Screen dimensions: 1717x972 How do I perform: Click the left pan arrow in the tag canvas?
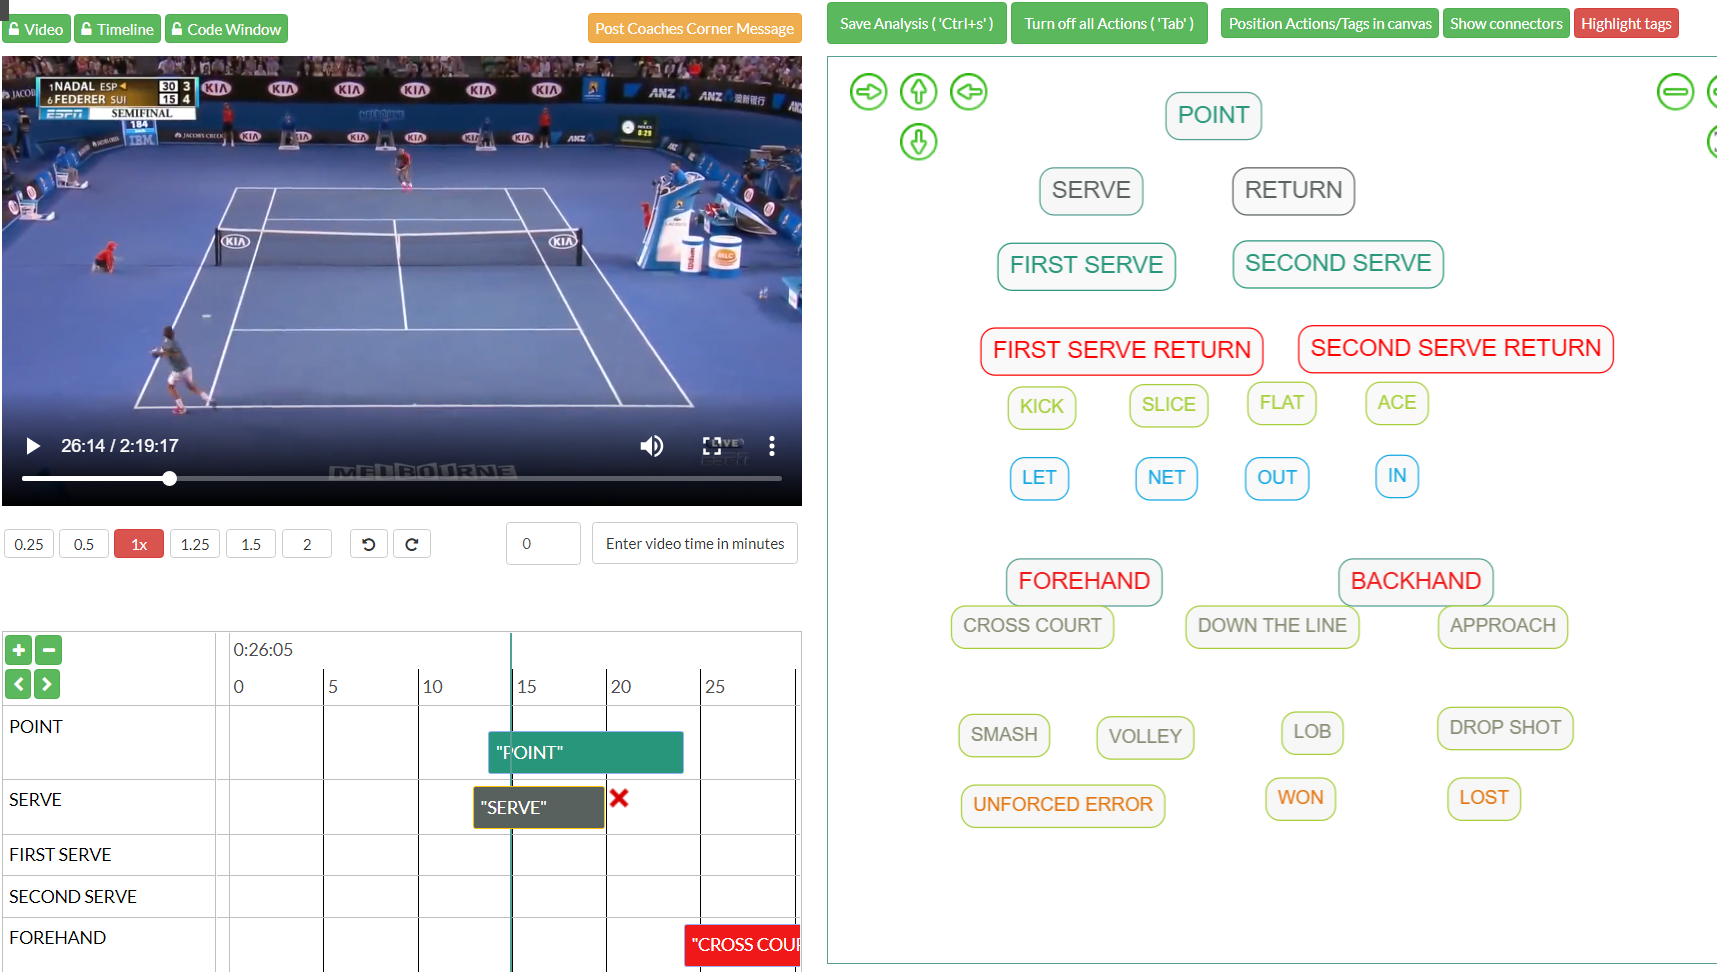pyautogui.click(x=968, y=91)
